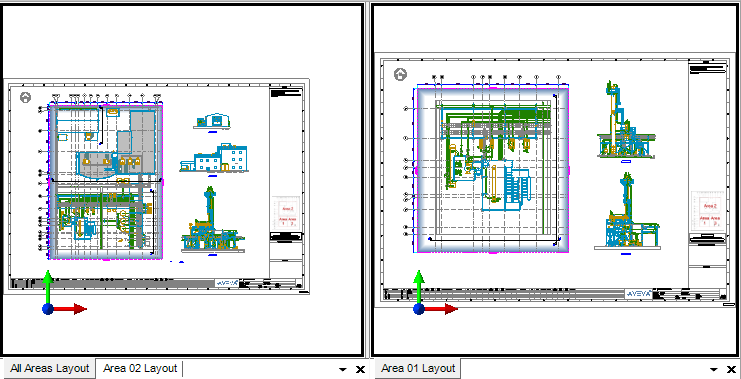This screenshot has width=741, height=379.
Task: Open the tab list dropdown beside Area 02 Layout
Action: (343, 370)
